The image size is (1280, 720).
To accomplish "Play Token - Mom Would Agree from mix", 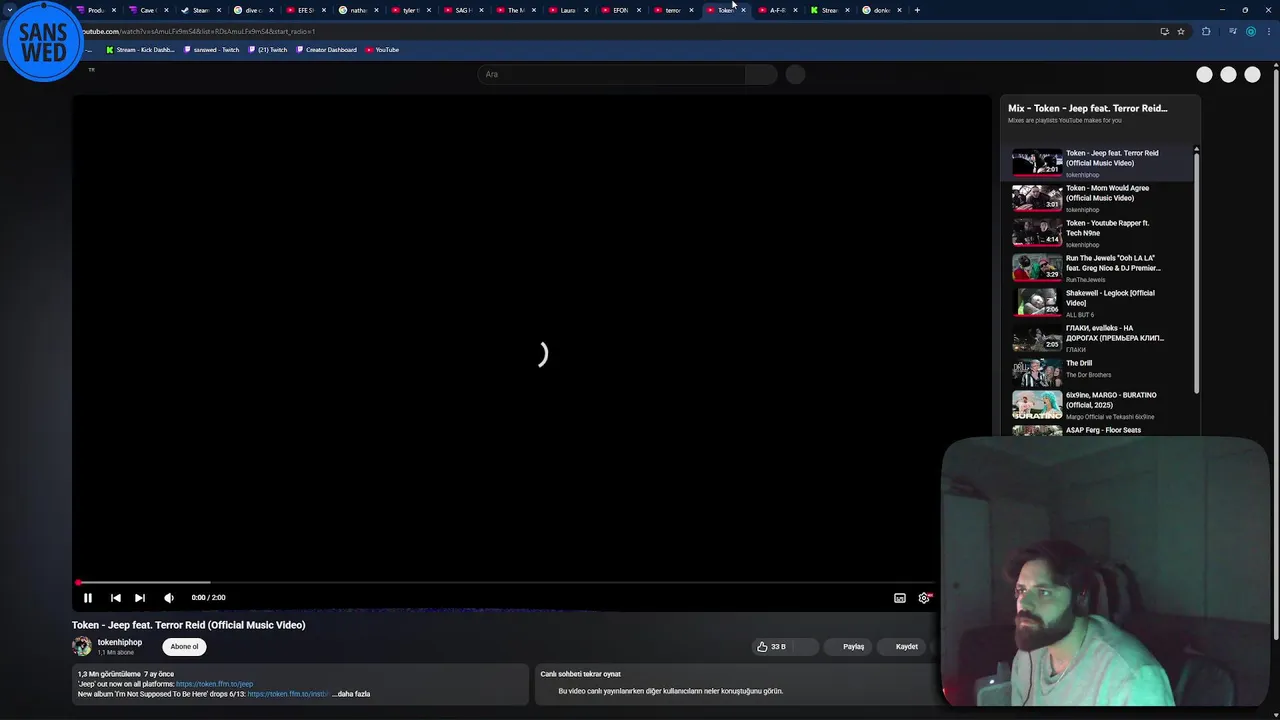I will [x=1098, y=198].
